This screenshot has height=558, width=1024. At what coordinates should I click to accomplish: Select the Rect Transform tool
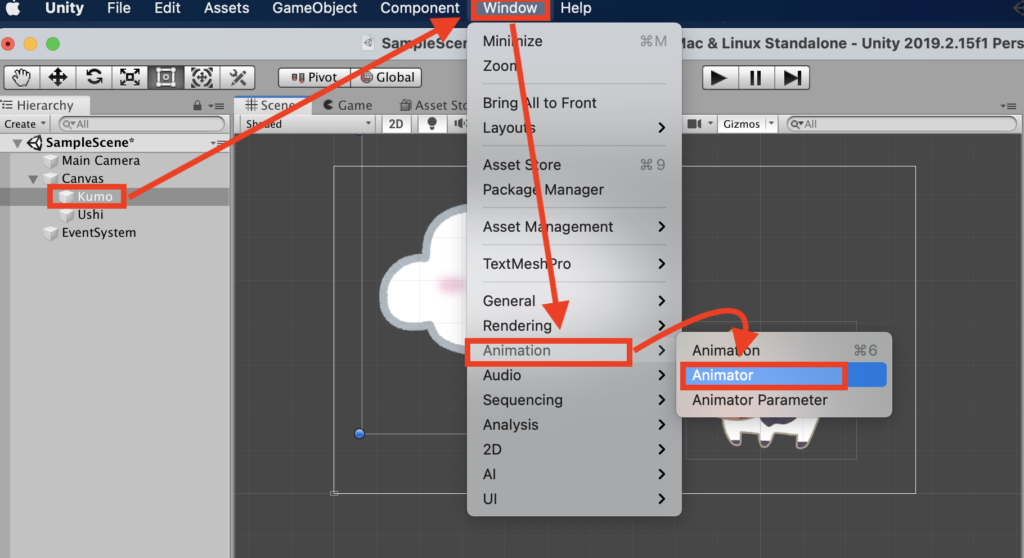(165, 77)
